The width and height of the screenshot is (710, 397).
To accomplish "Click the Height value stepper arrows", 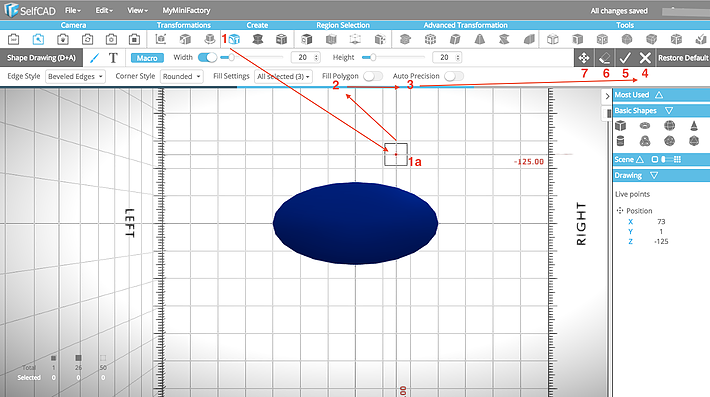I will 458,57.
